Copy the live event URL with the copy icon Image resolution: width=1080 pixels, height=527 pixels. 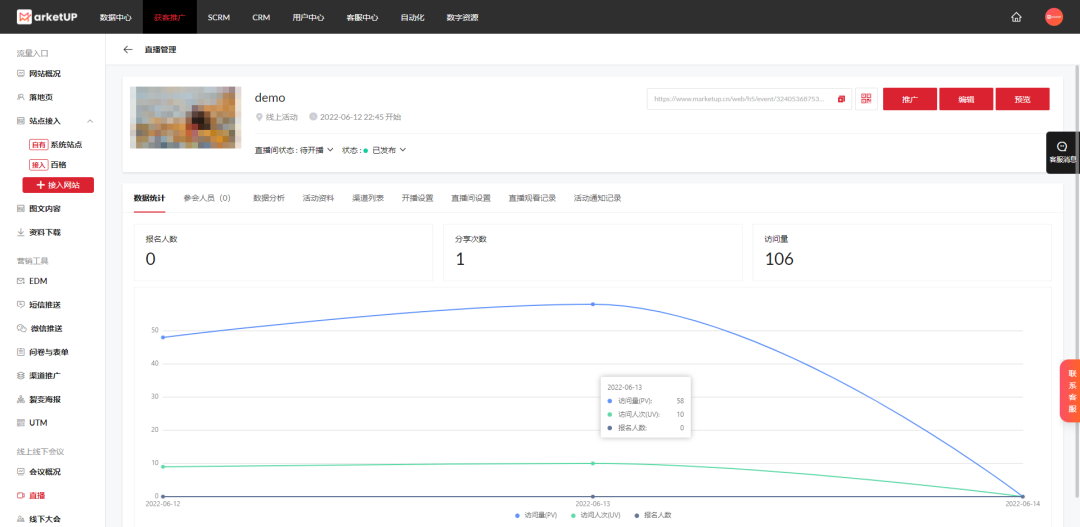841,99
